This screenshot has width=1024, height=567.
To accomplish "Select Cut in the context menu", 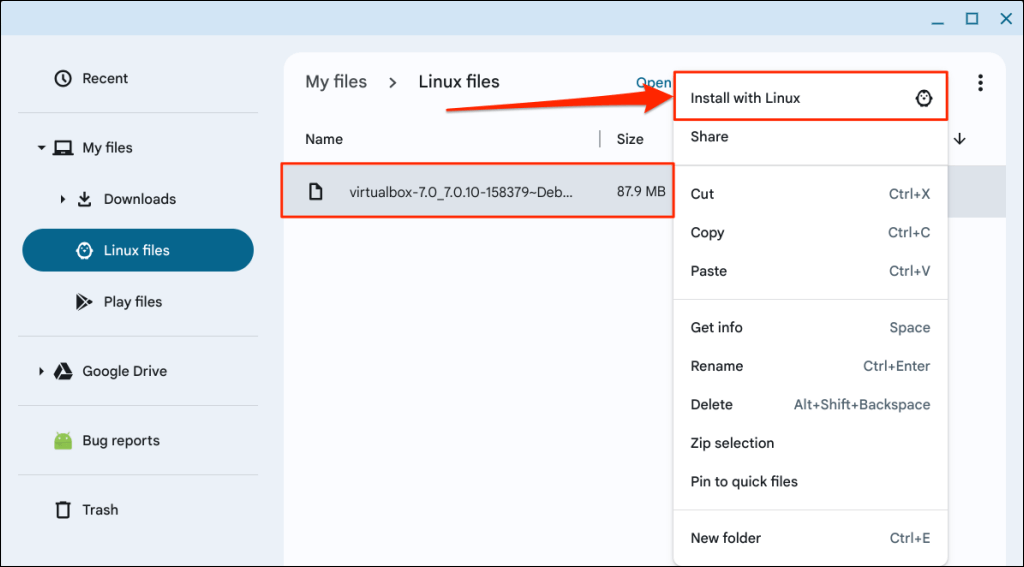I will coord(810,194).
